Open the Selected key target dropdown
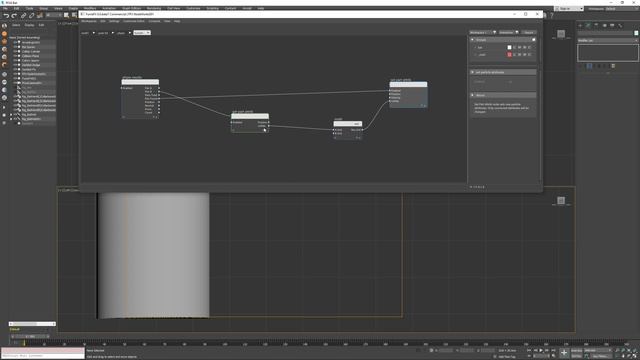 (597, 351)
